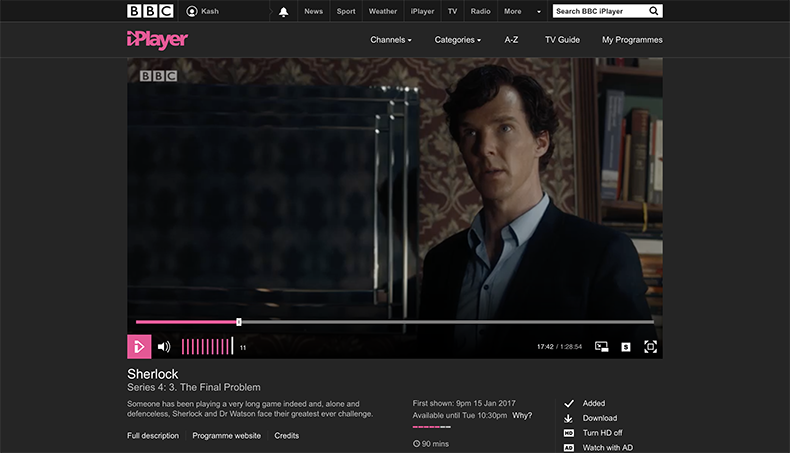Click the Why? availability link
Screen dimensions: 790x453
click(522, 415)
